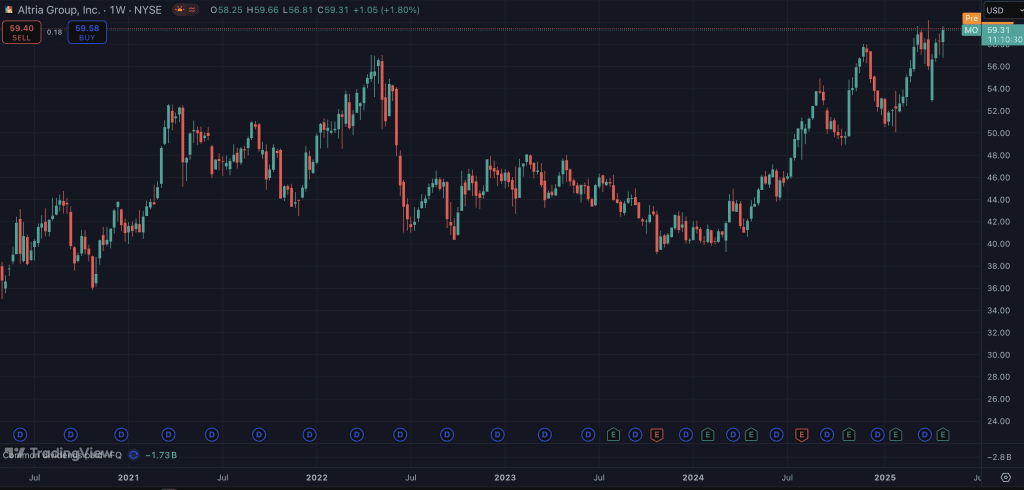Click the open value O58.25

[226, 10]
